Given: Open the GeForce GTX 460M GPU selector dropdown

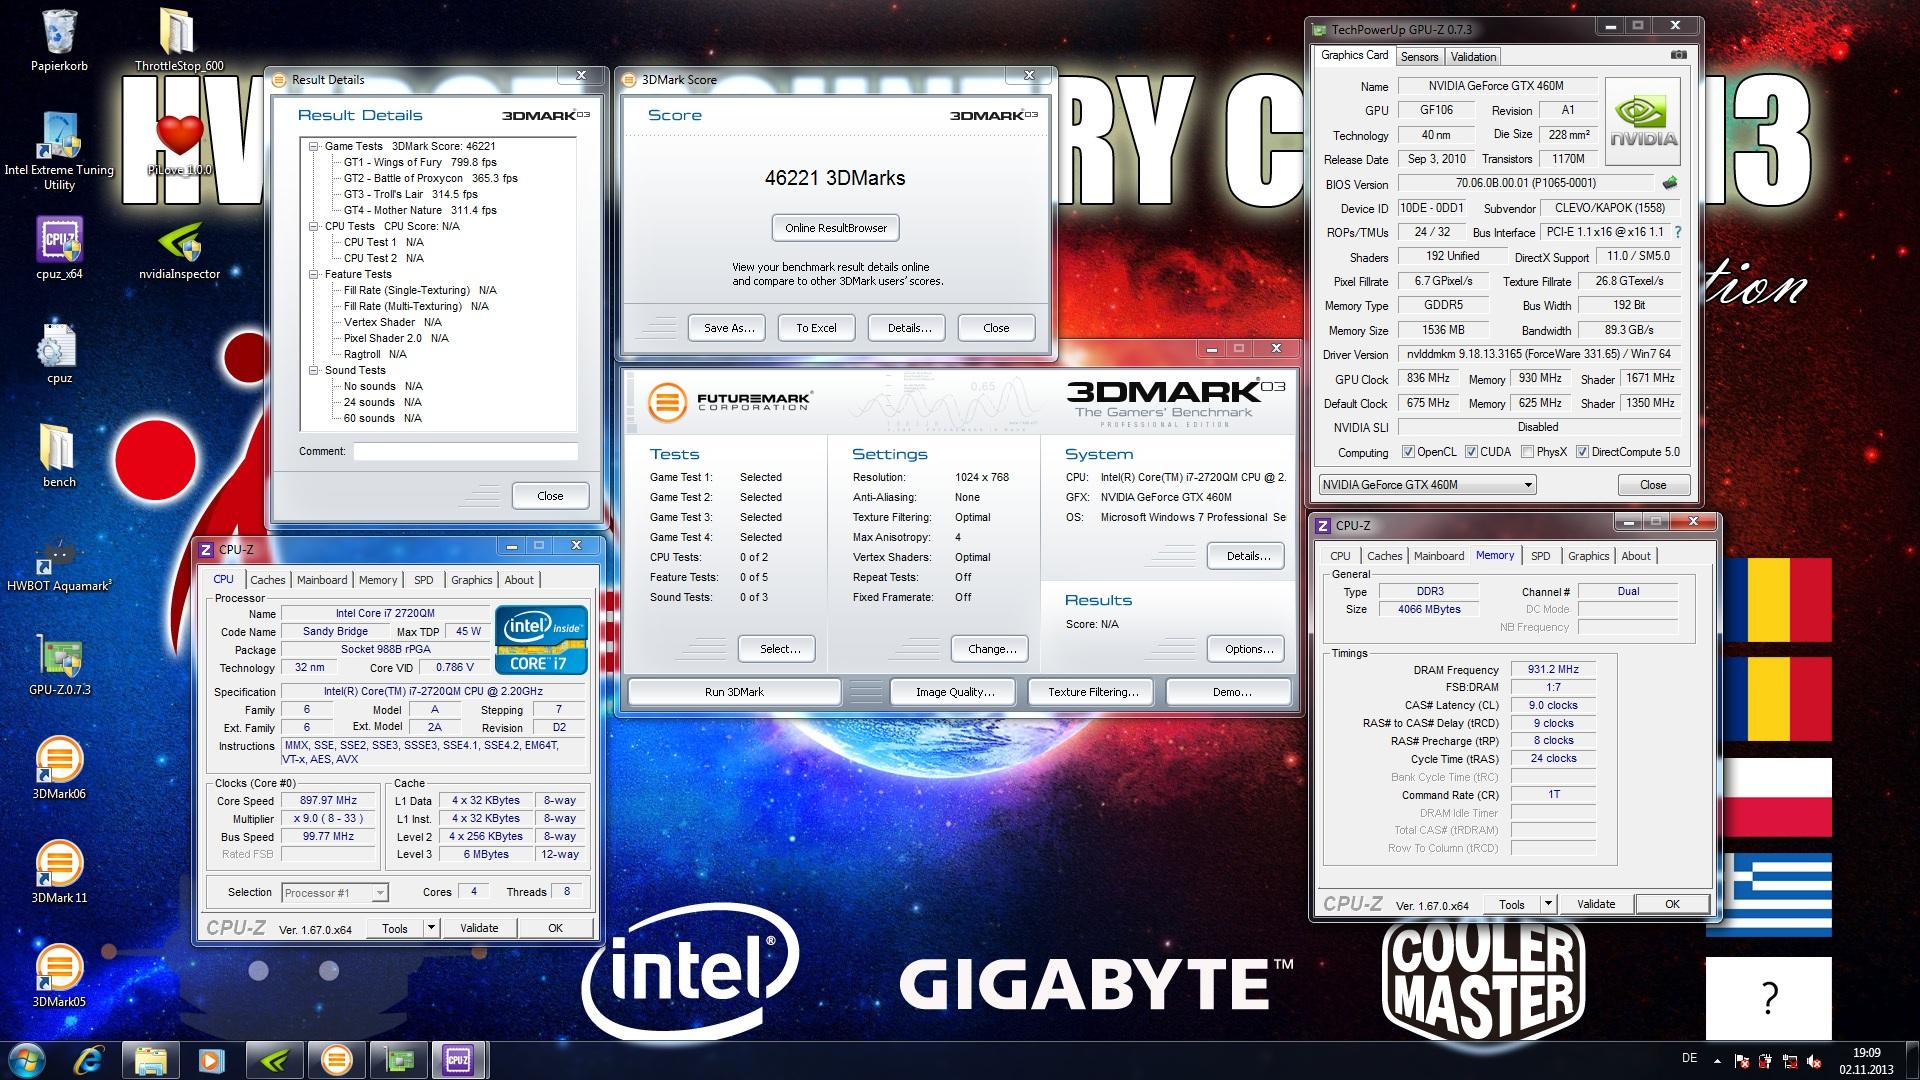Looking at the screenshot, I should 1426,485.
